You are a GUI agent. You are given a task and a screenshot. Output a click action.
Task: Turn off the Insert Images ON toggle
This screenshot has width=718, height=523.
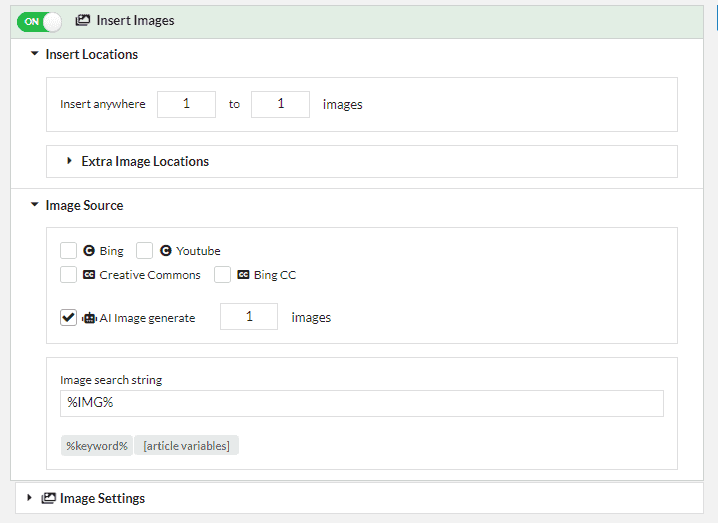[39, 22]
